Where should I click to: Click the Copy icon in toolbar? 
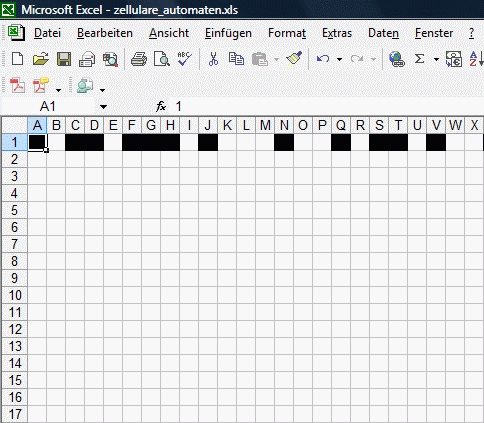coord(236,59)
